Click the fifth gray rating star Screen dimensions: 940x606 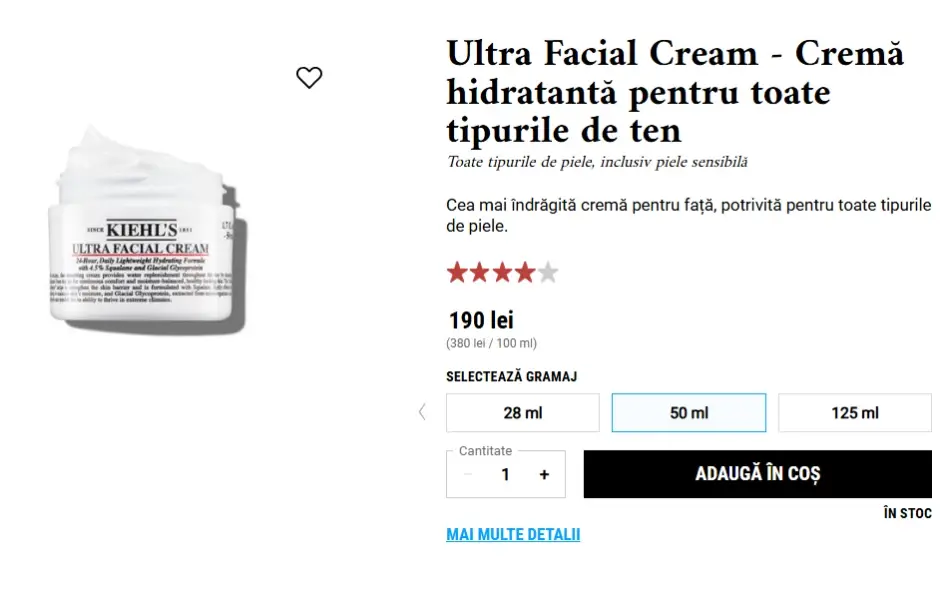coord(547,272)
